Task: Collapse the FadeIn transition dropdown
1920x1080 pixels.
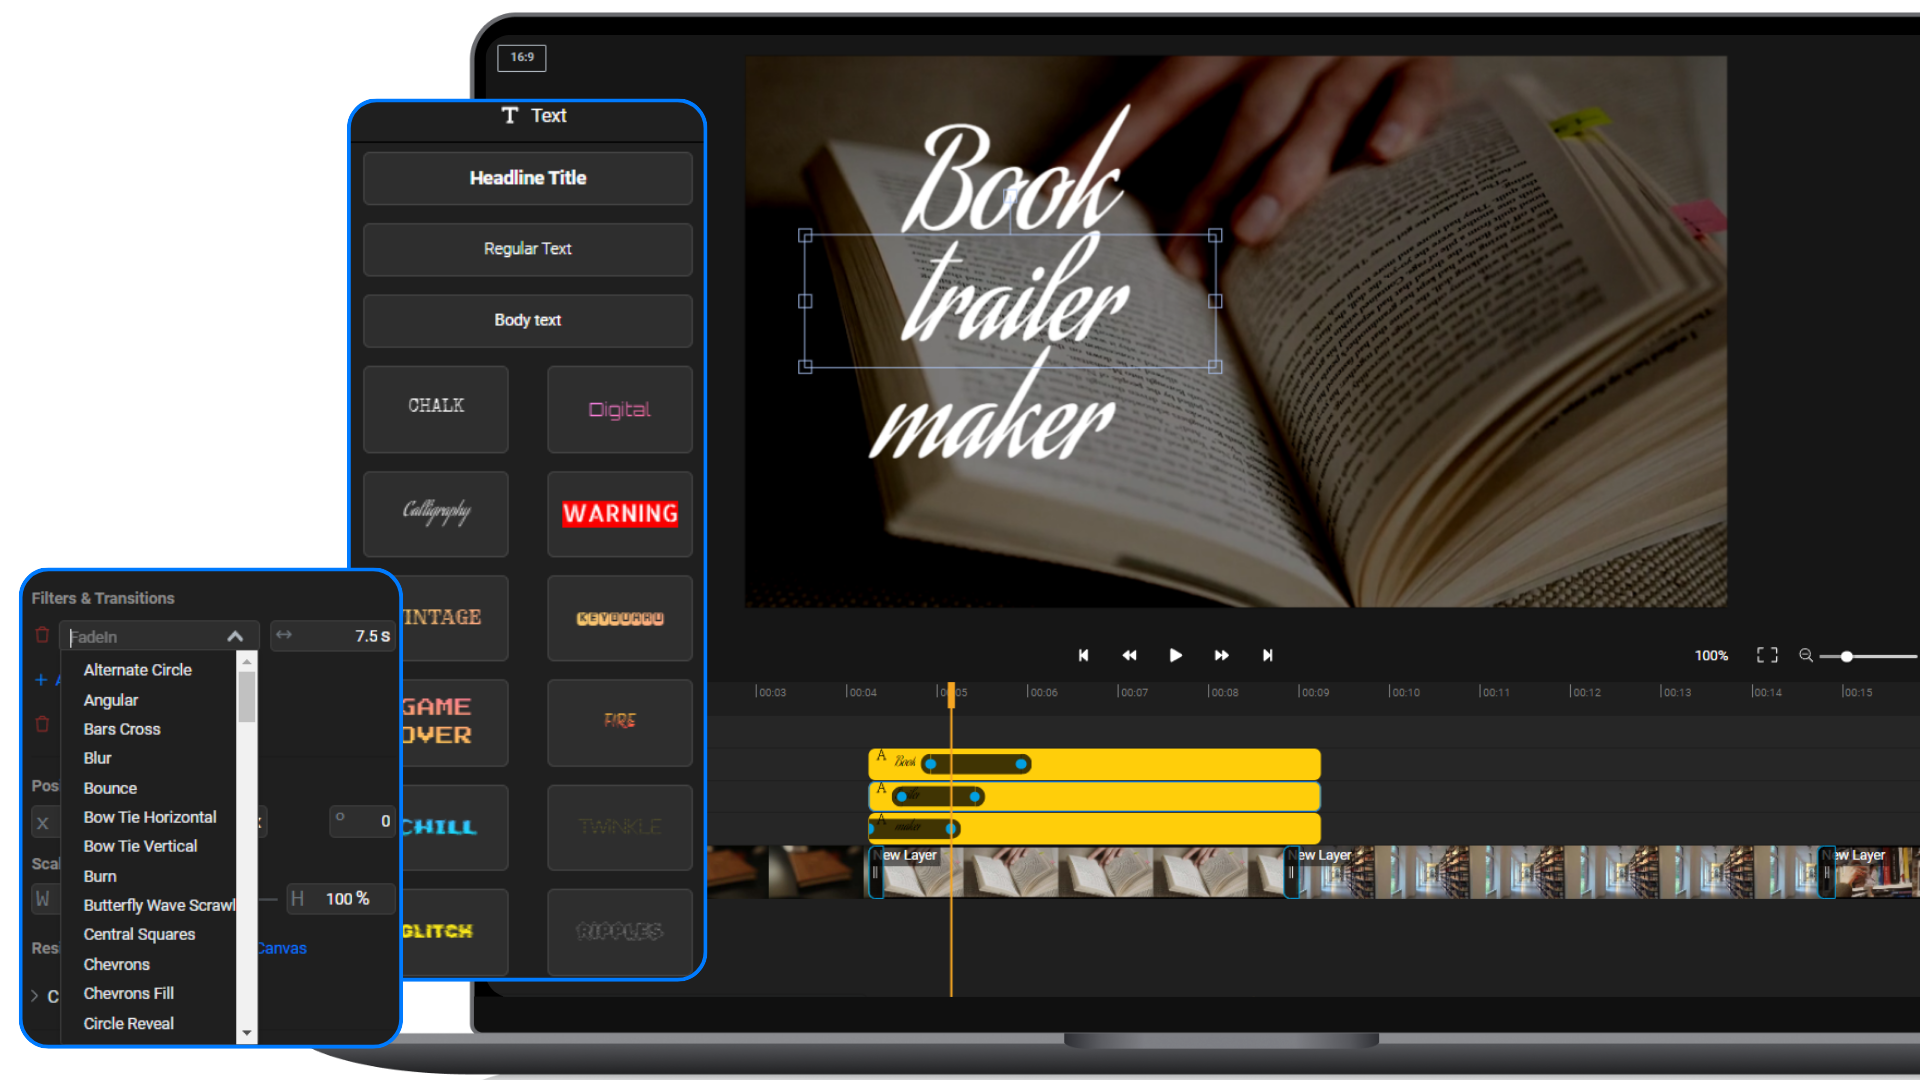Action: click(x=236, y=635)
